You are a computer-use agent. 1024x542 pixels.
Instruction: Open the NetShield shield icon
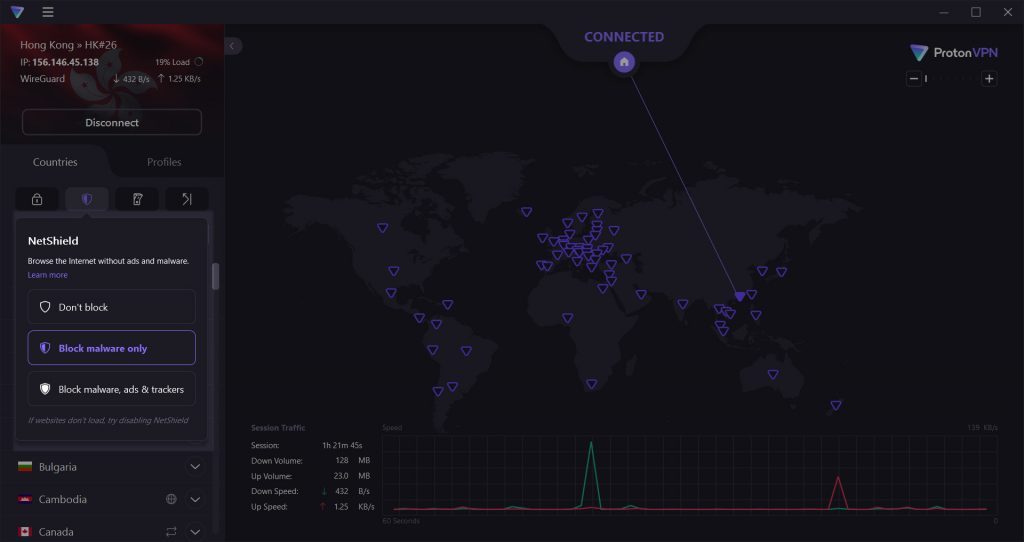pyautogui.click(x=87, y=199)
